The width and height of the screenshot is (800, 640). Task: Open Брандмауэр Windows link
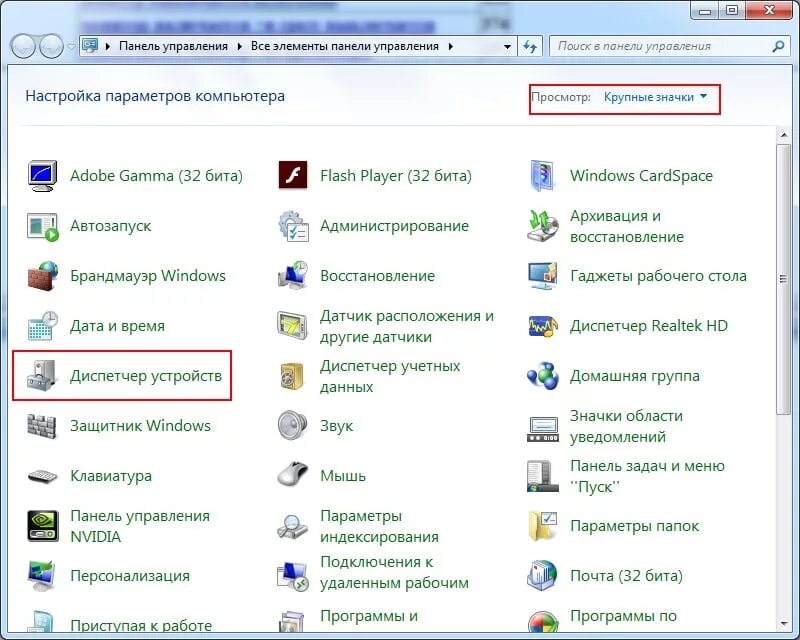(148, 276)
